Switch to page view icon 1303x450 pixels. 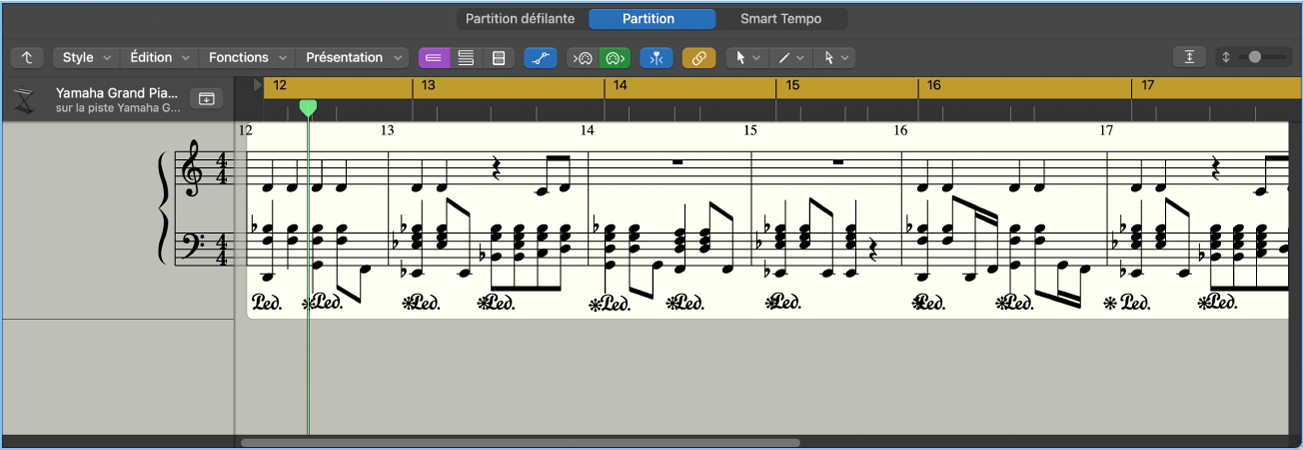click(x=498, y=58)
